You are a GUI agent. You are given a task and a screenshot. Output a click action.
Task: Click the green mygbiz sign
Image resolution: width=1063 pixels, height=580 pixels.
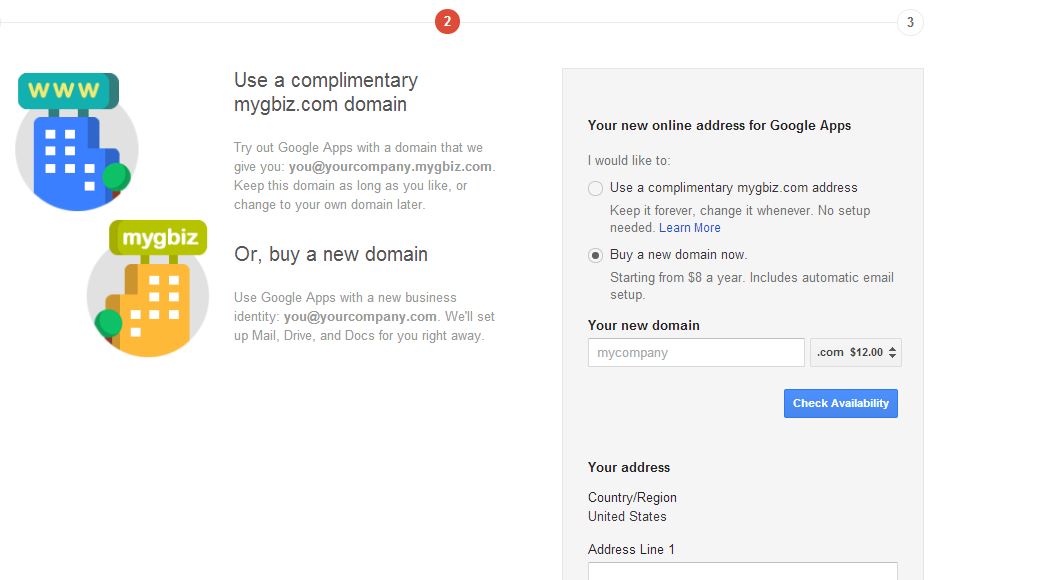tap(158, 239)
